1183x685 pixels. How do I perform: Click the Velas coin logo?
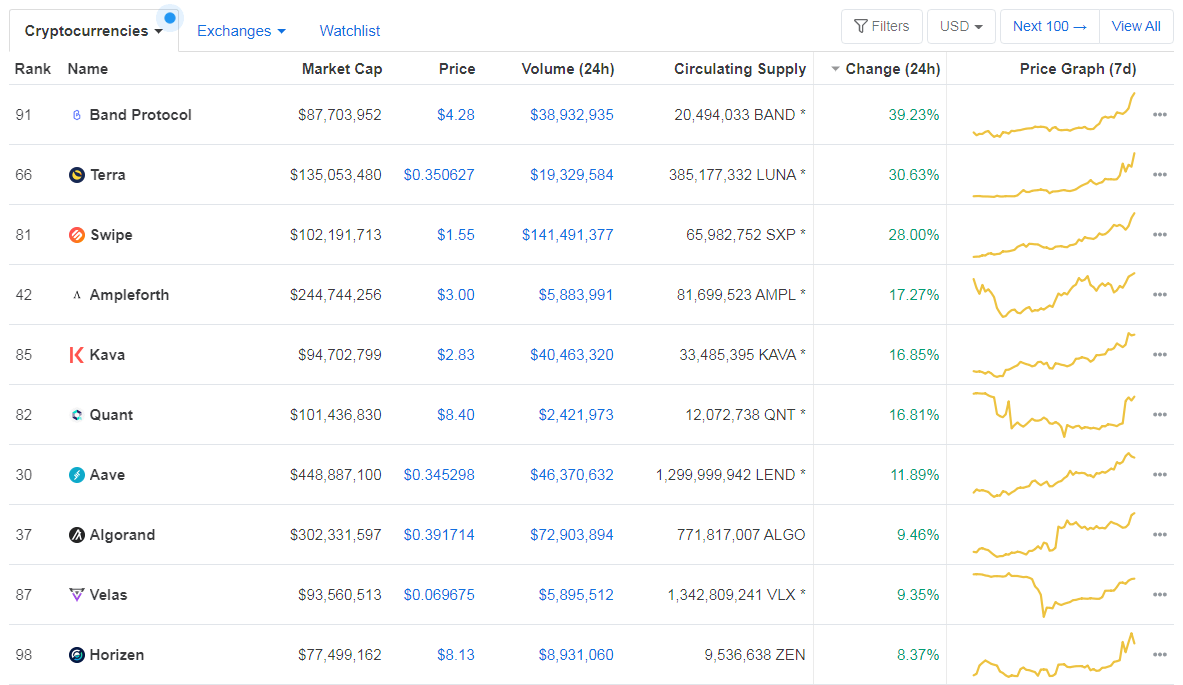tap(76, 594)
